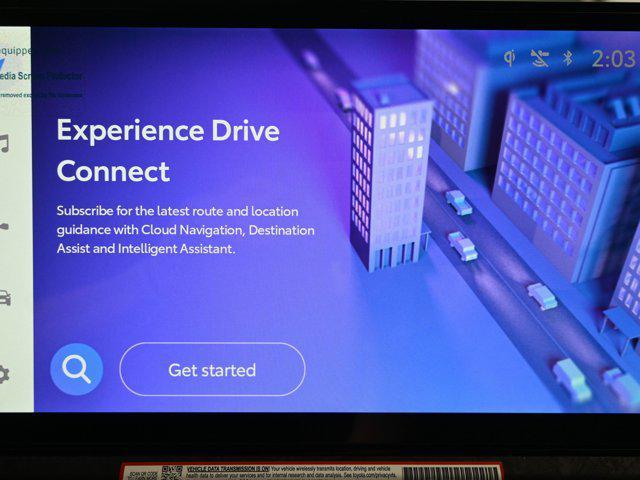Select the vehicle icon in the sidebar
This screenshot has height=480, width=640.
(5, 298)
